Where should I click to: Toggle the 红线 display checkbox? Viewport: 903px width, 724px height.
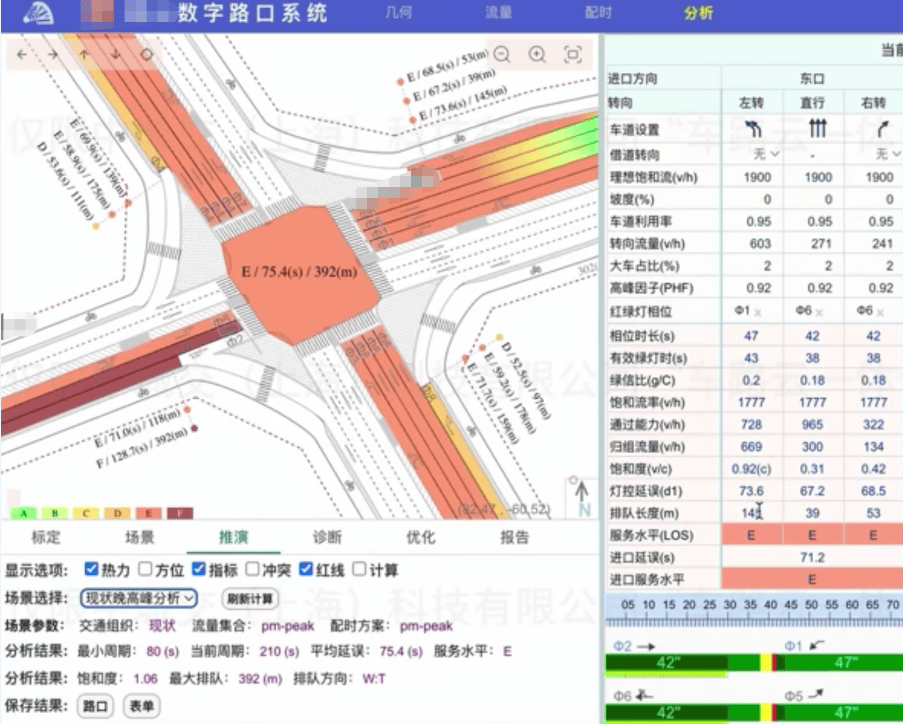[x=307, y=570]
